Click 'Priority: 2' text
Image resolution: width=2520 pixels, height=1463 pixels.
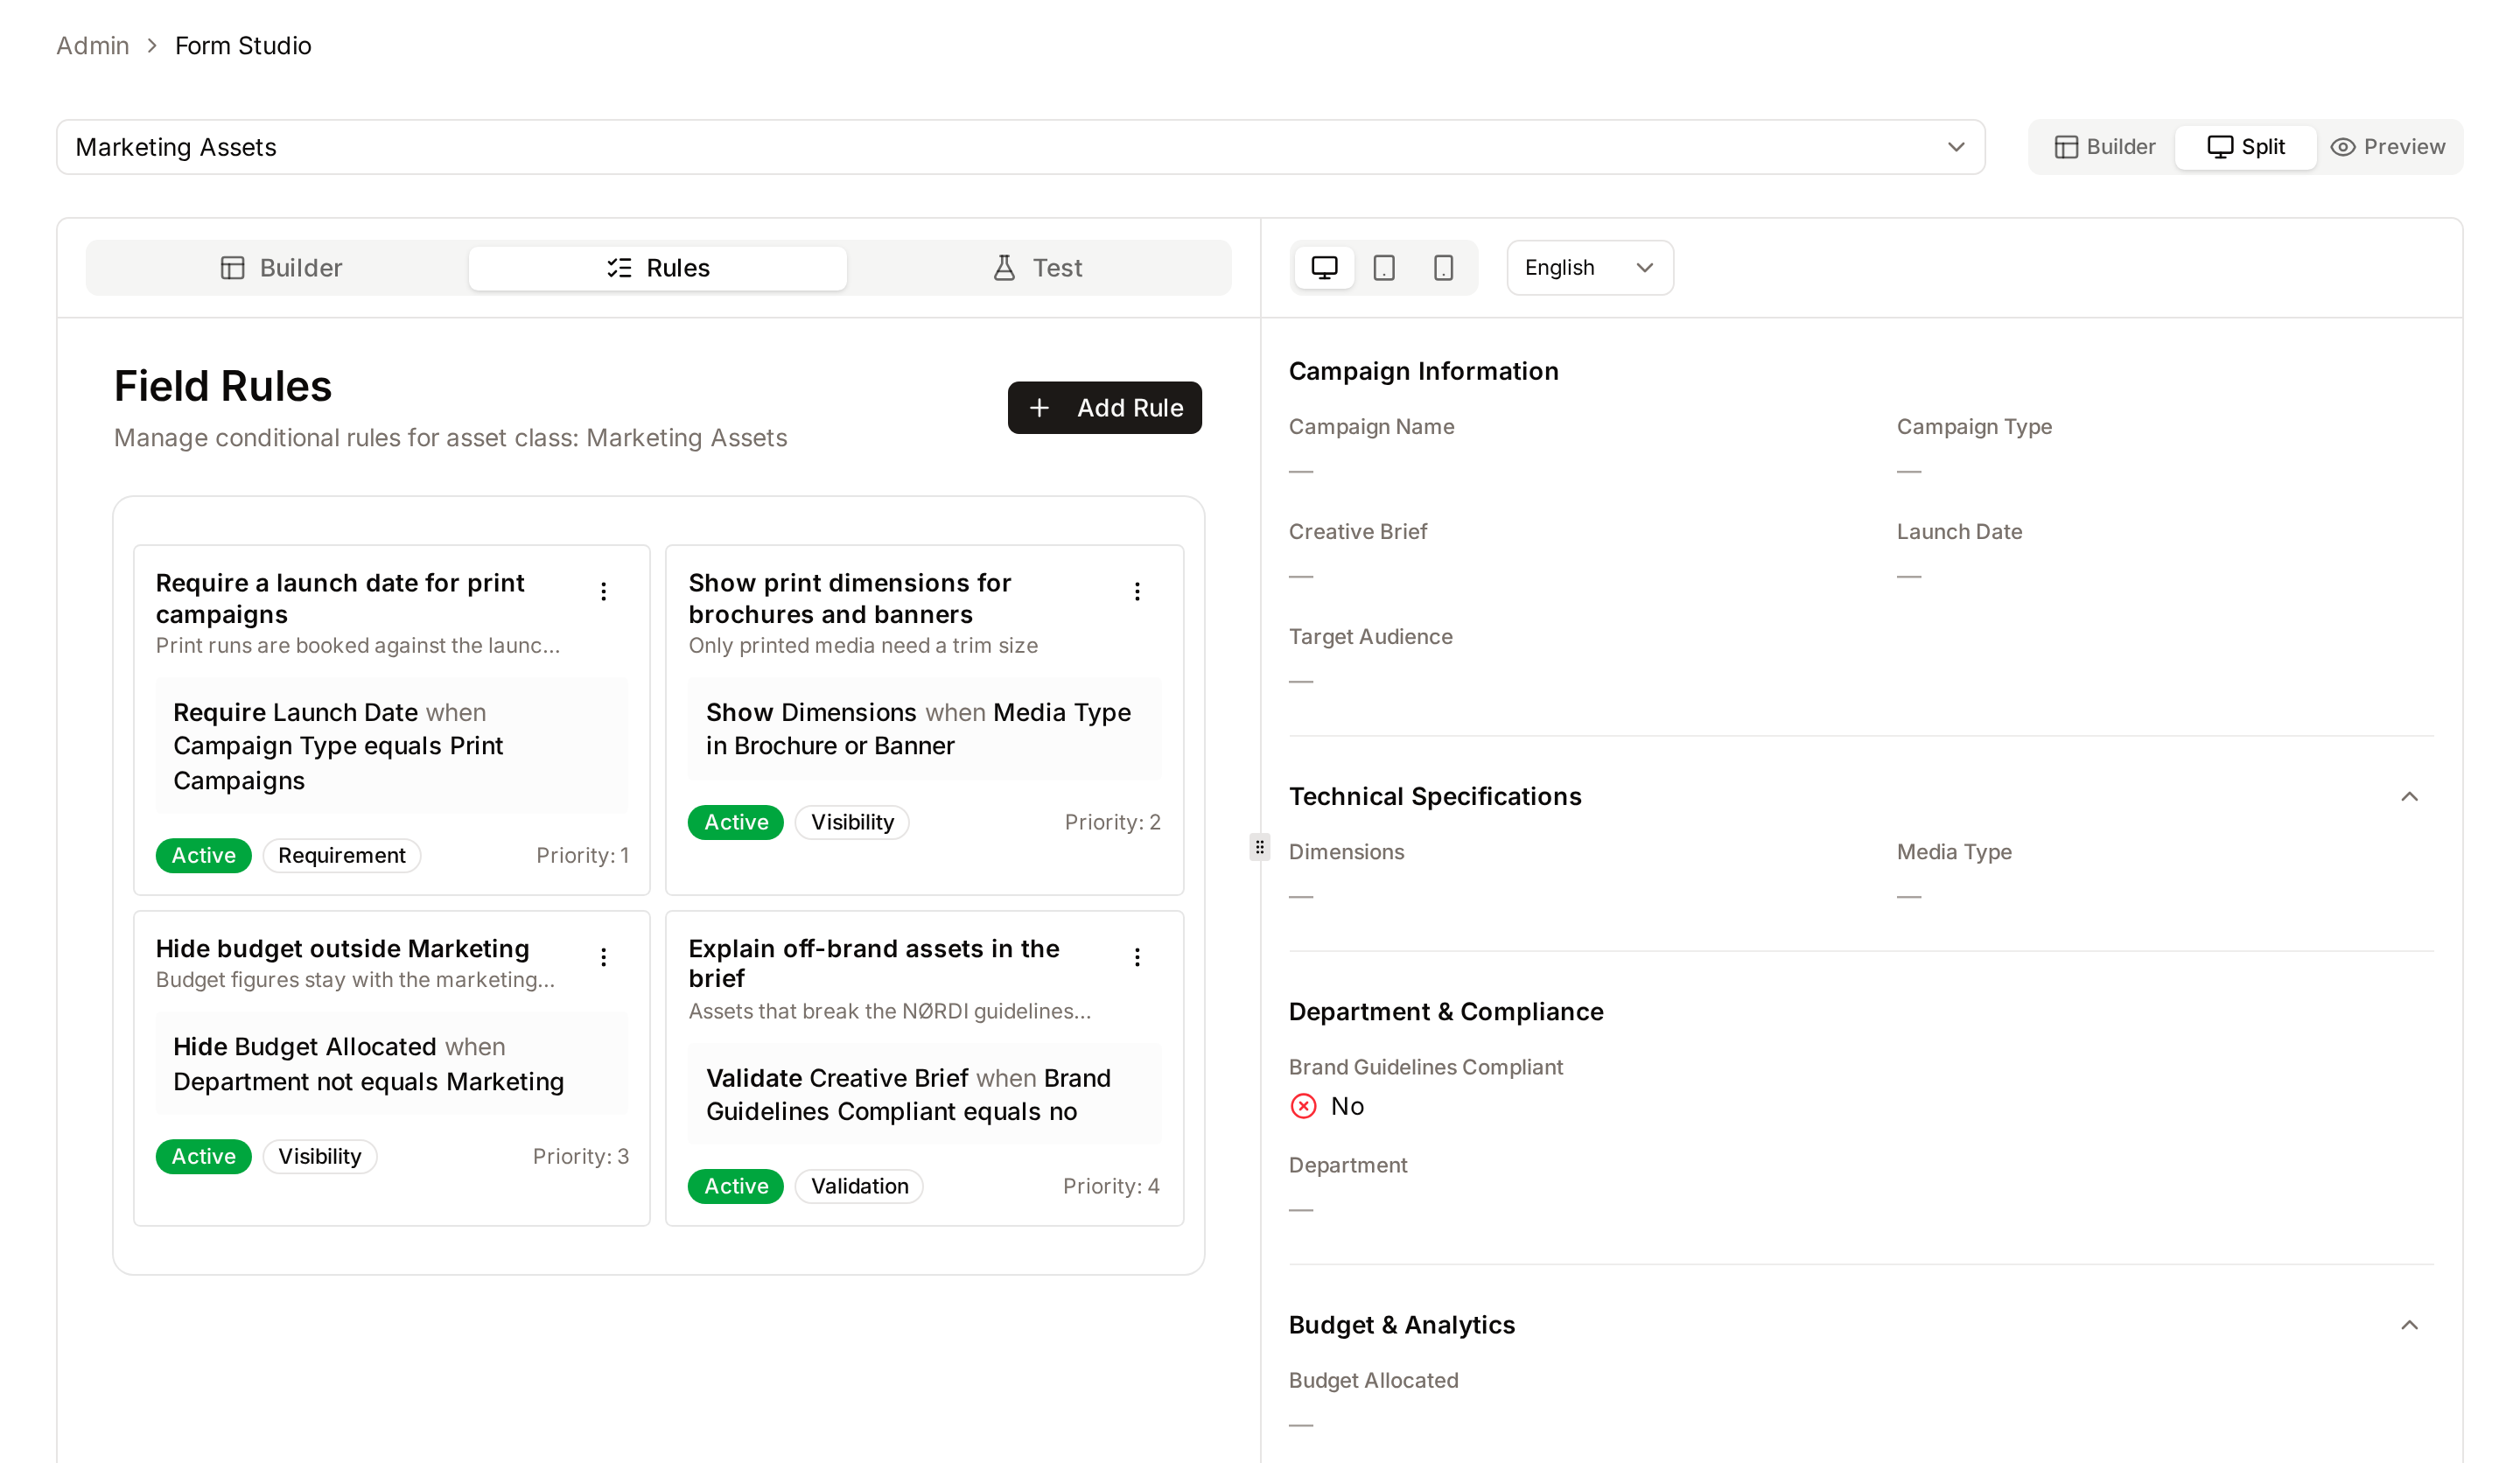[x=1112, y=822]
